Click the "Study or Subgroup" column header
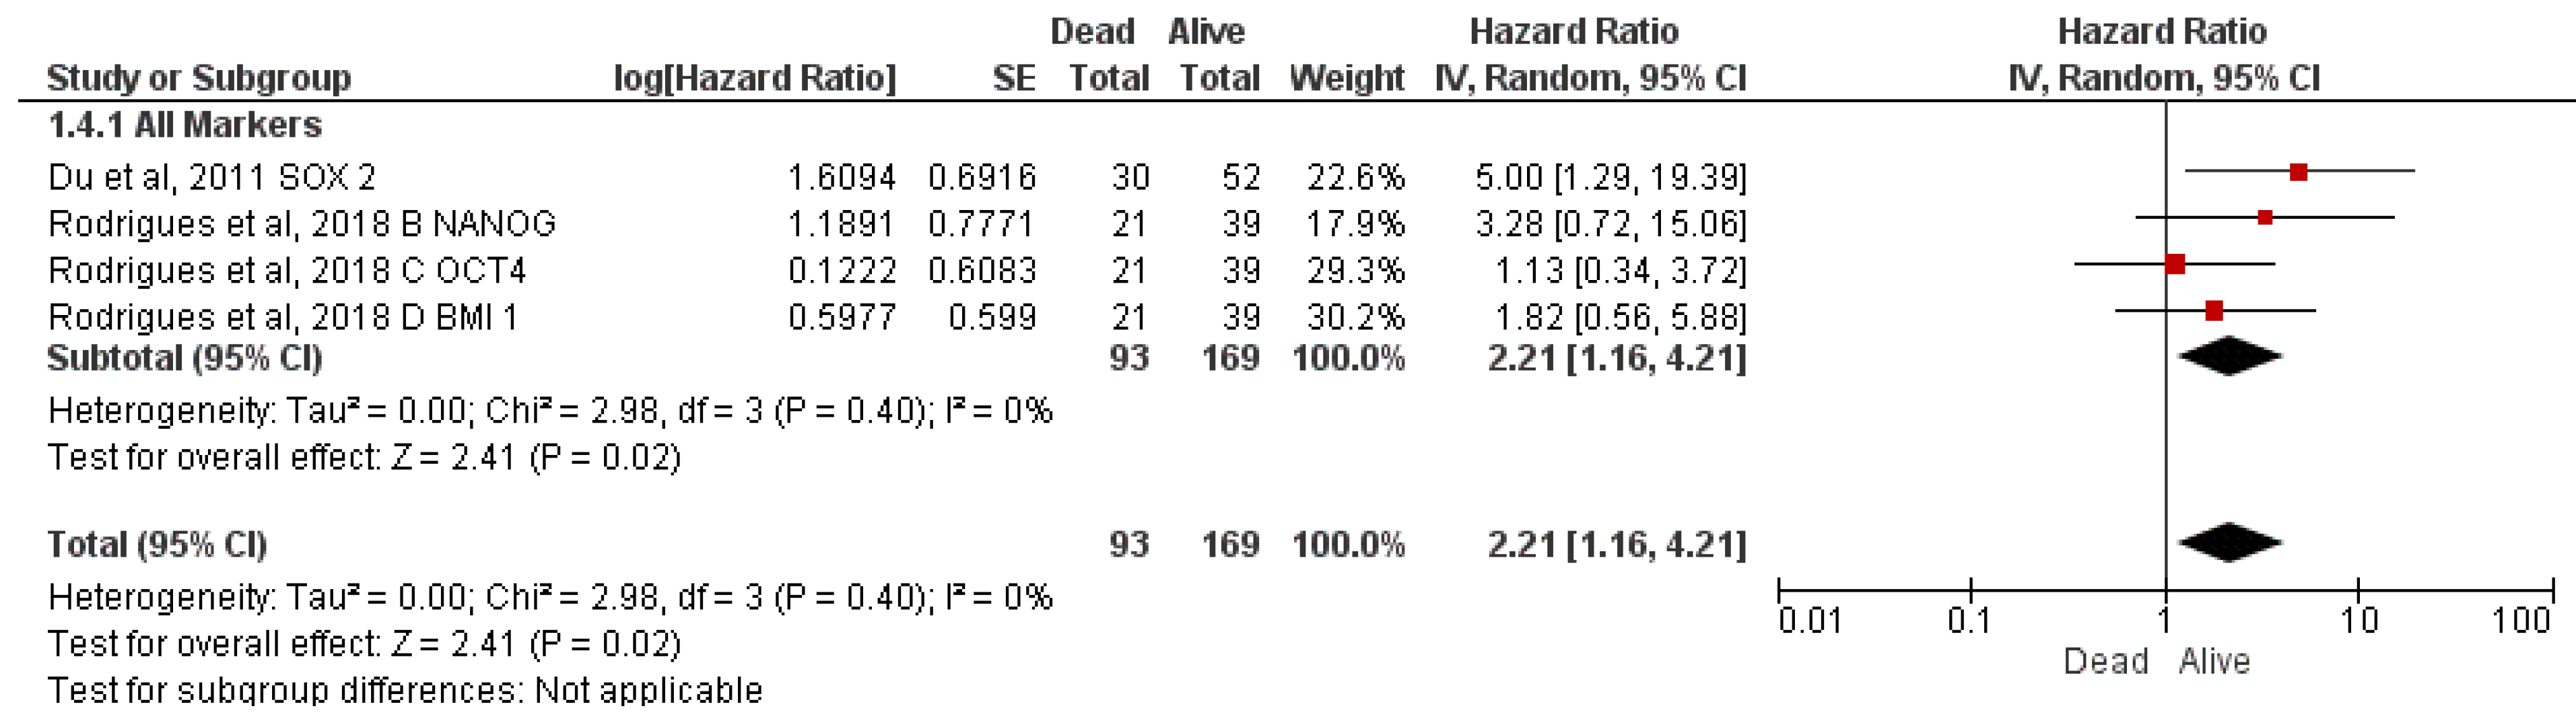 [199, 78]
